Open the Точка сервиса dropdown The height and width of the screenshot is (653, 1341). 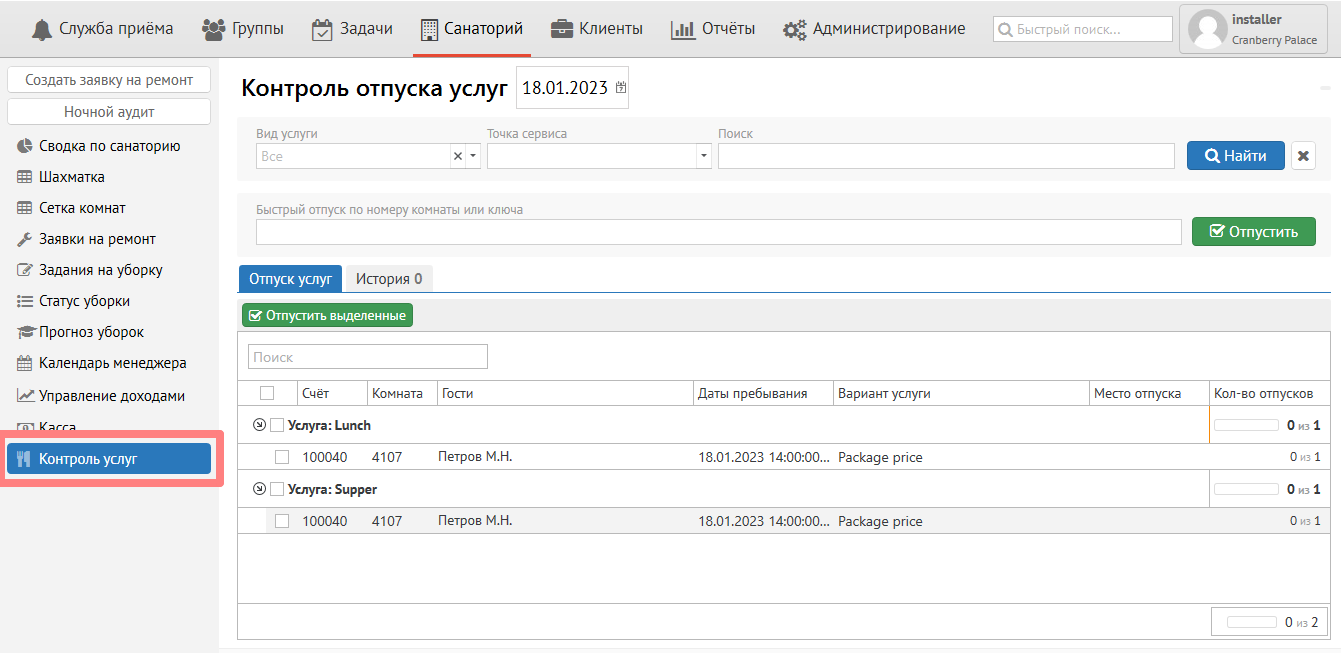point(704,156)
